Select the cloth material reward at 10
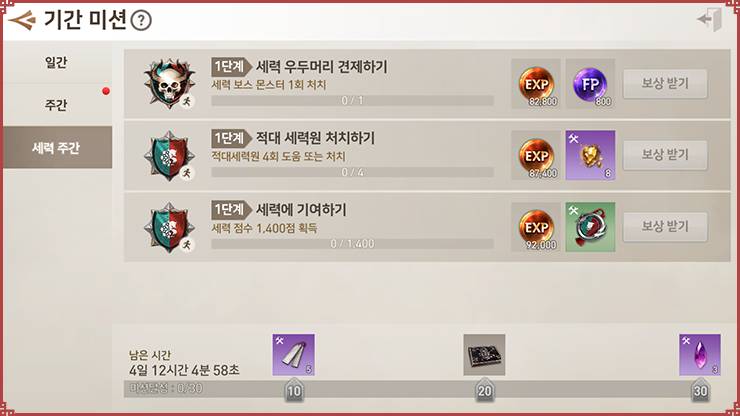This screenshot has height=416, width=740. tap(294, 355)
